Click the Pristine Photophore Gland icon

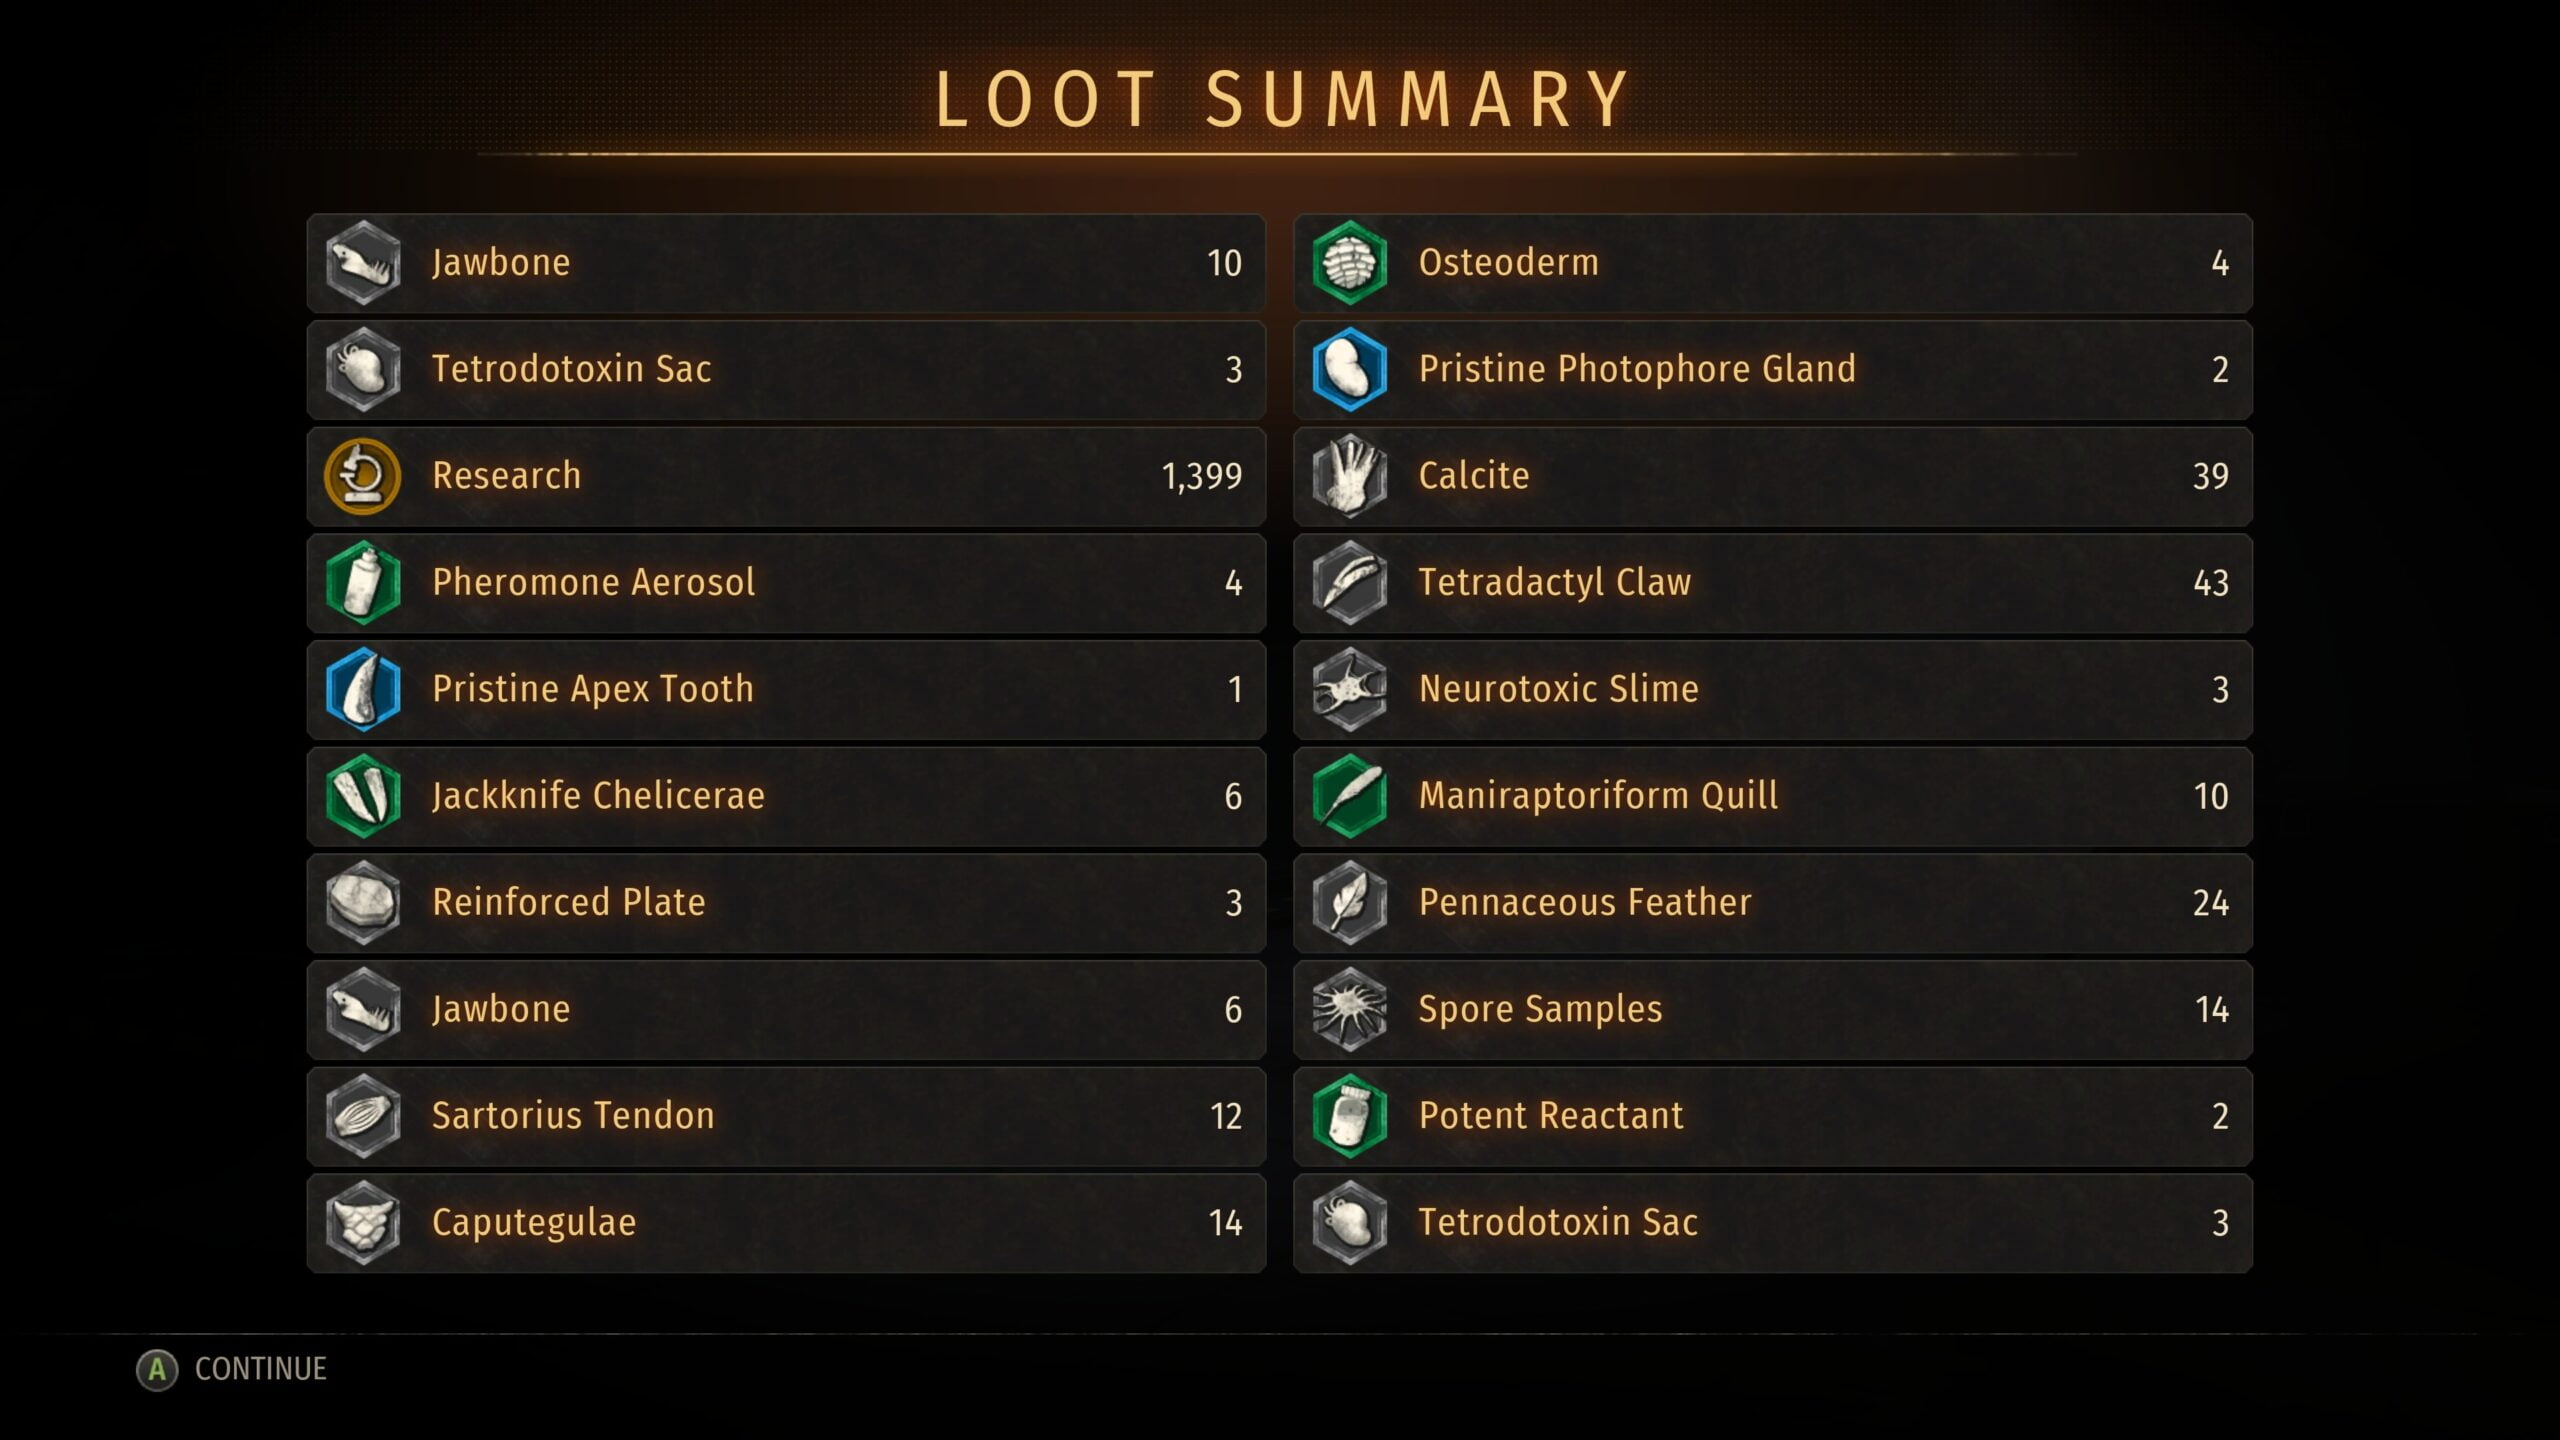[x=1349, y=370]
